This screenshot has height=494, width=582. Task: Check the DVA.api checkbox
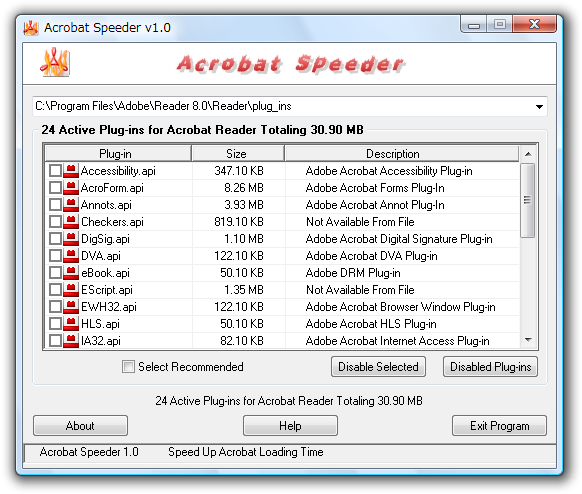(x=55, y=256)
